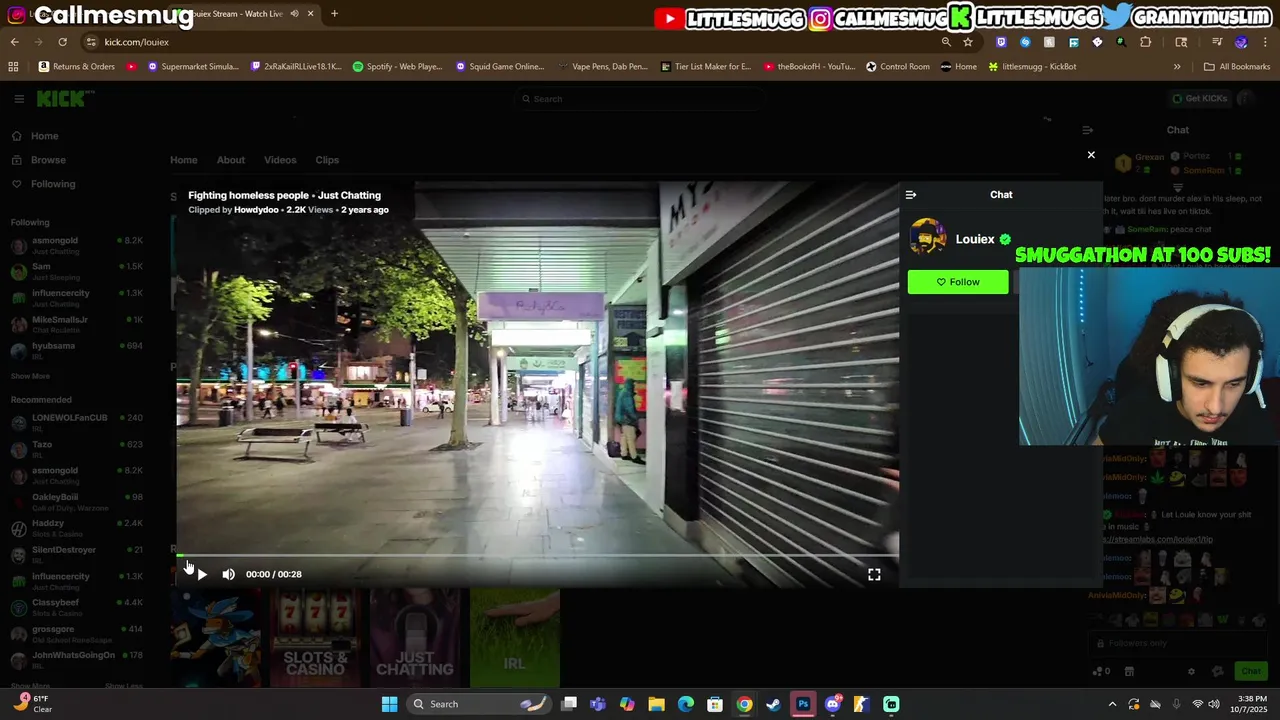The width and height of the screenshot is (1280, 720).
Task: Open recommended channel SilentDestroyer
Action: point(78,554)
